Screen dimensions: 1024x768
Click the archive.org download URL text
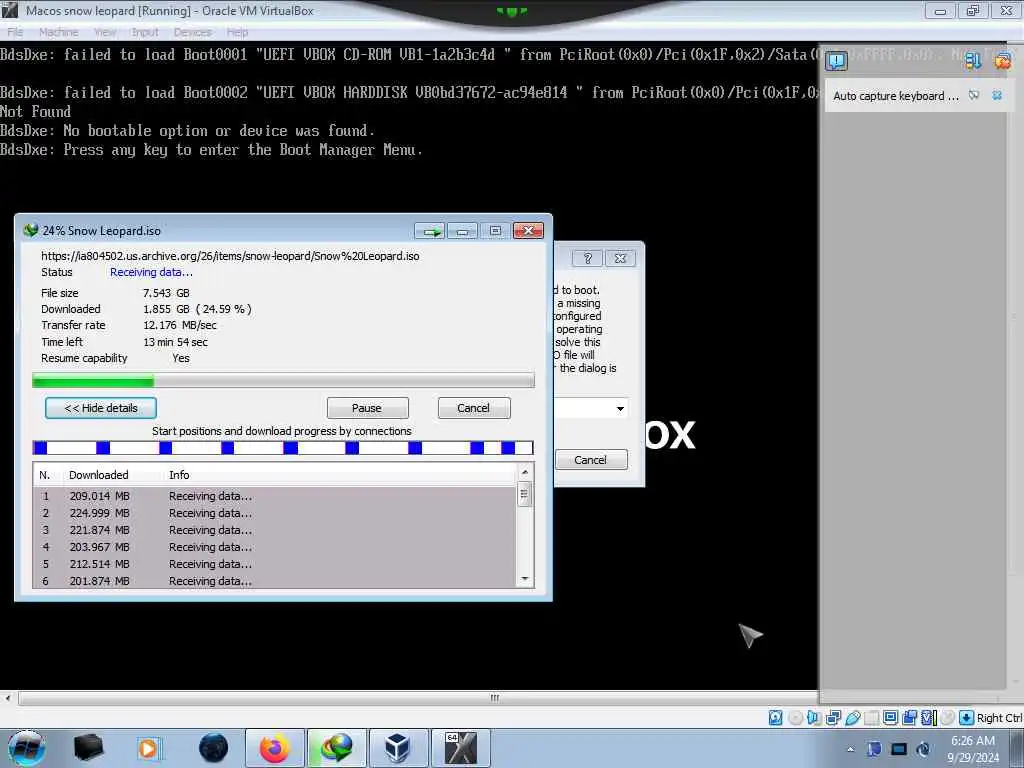(230, 256)
